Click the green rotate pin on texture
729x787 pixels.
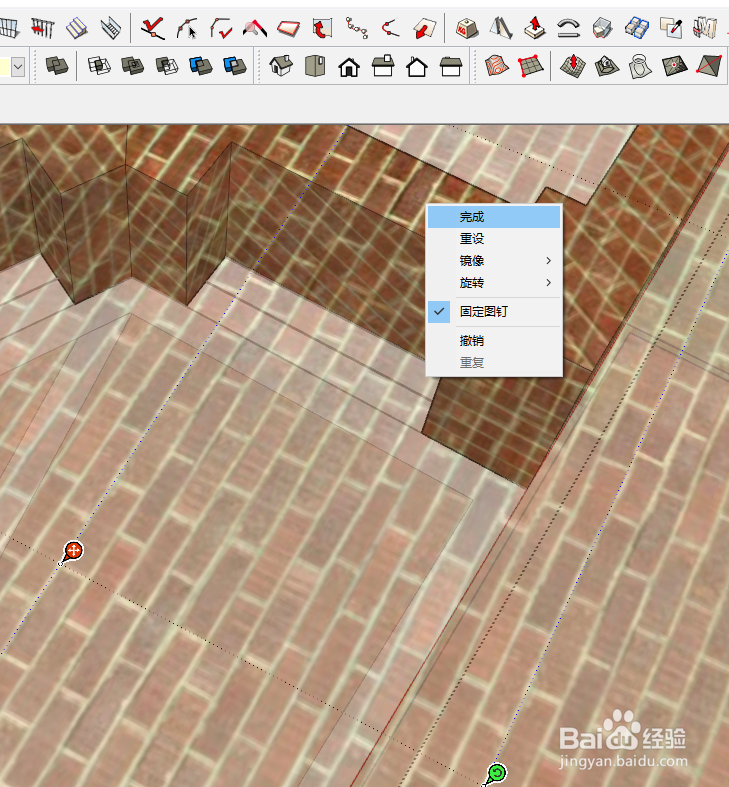pos(495,774)
